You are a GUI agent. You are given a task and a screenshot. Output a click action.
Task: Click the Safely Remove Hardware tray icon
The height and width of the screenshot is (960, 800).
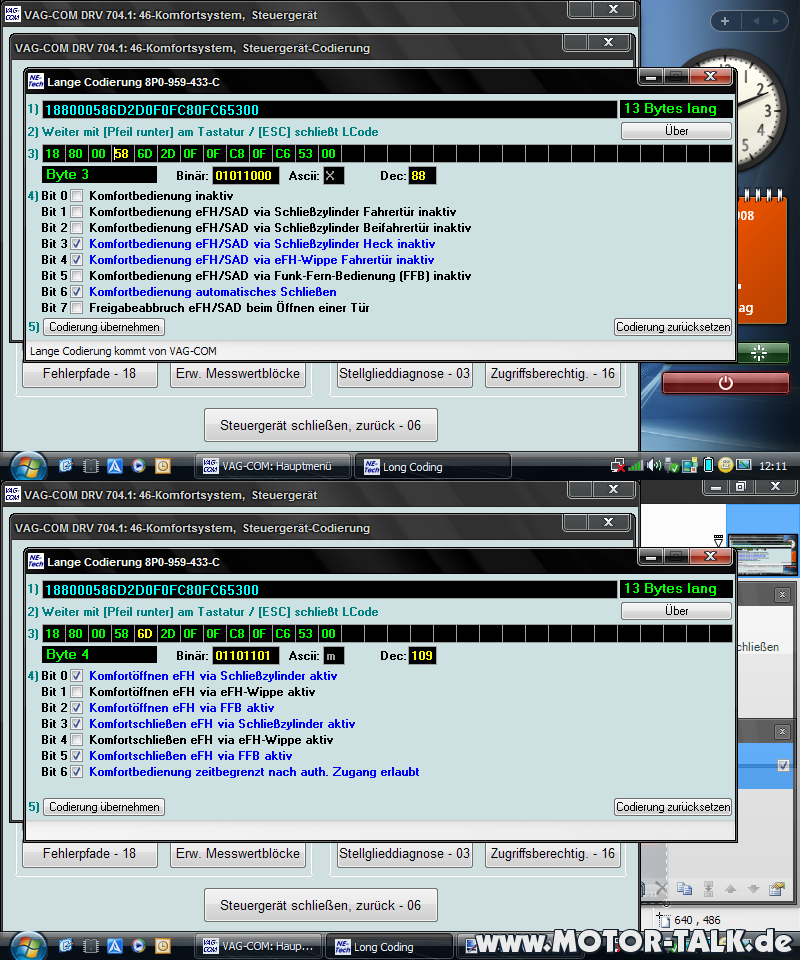(671, 466)
